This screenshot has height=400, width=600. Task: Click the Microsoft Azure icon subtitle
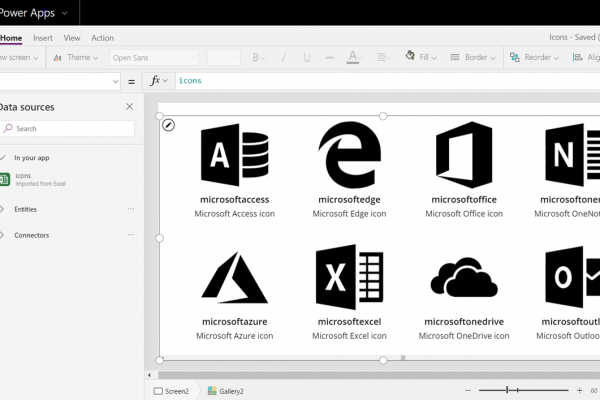(235, 336)
